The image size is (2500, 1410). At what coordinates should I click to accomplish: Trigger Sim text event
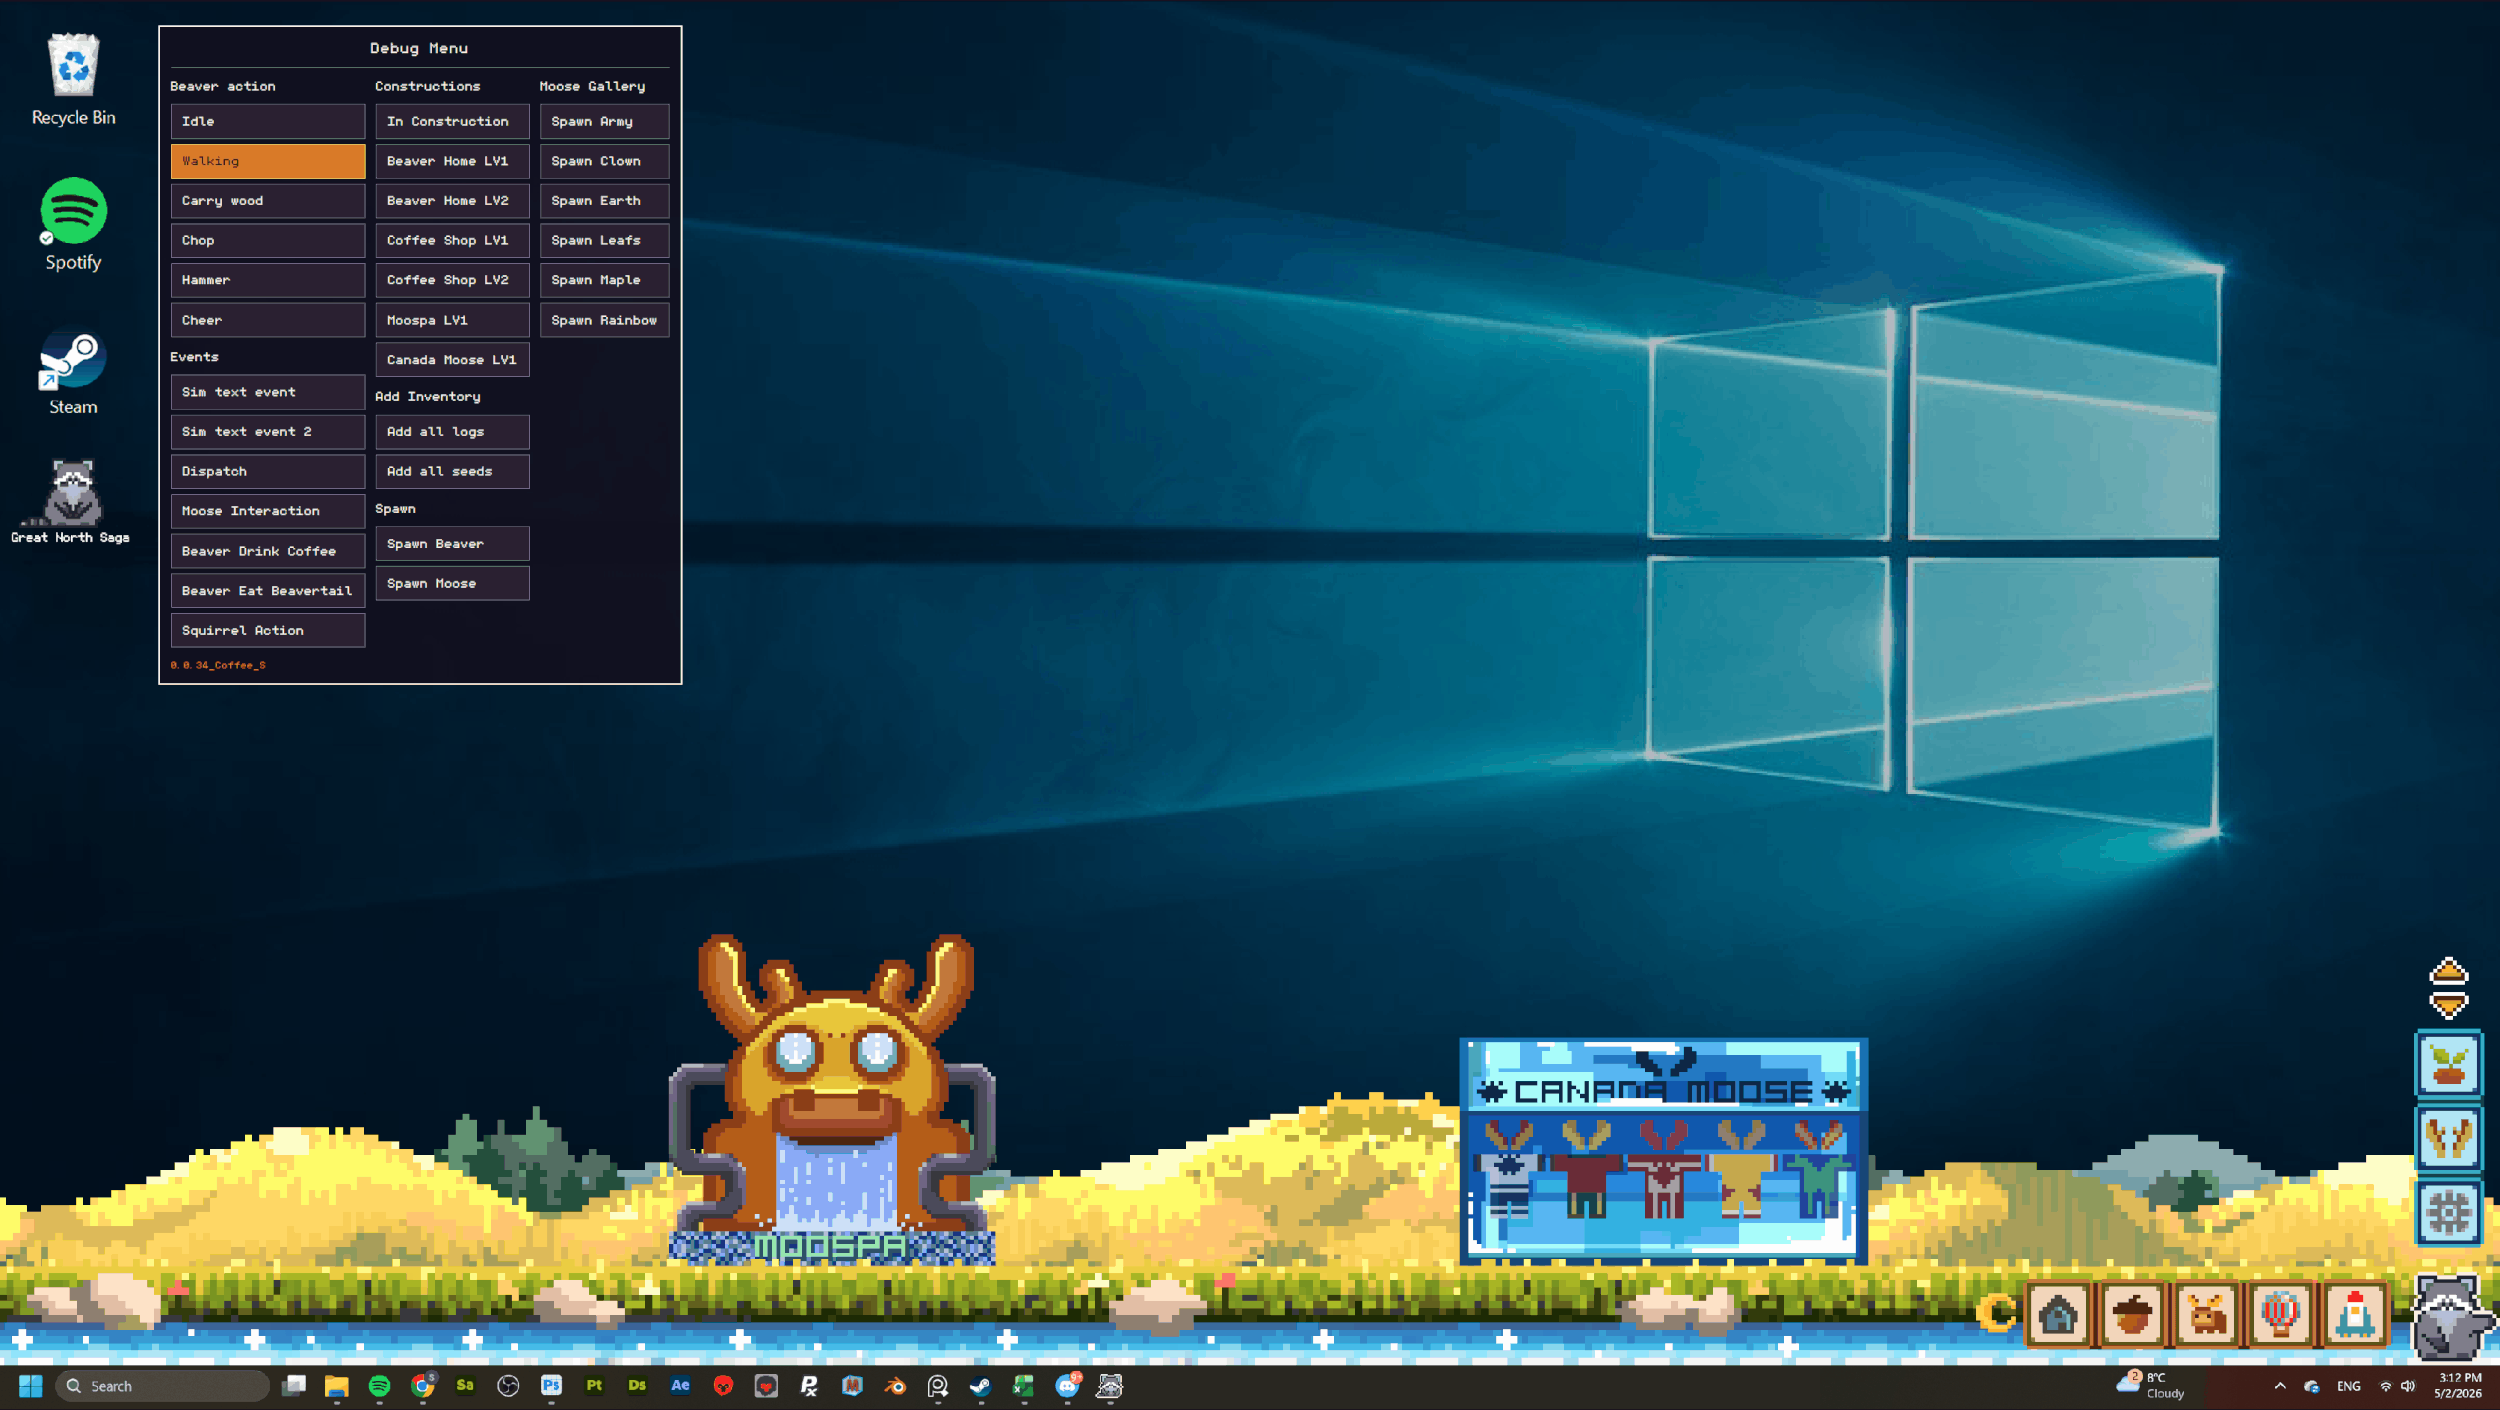pyautogui.click(x=267, y=392)
